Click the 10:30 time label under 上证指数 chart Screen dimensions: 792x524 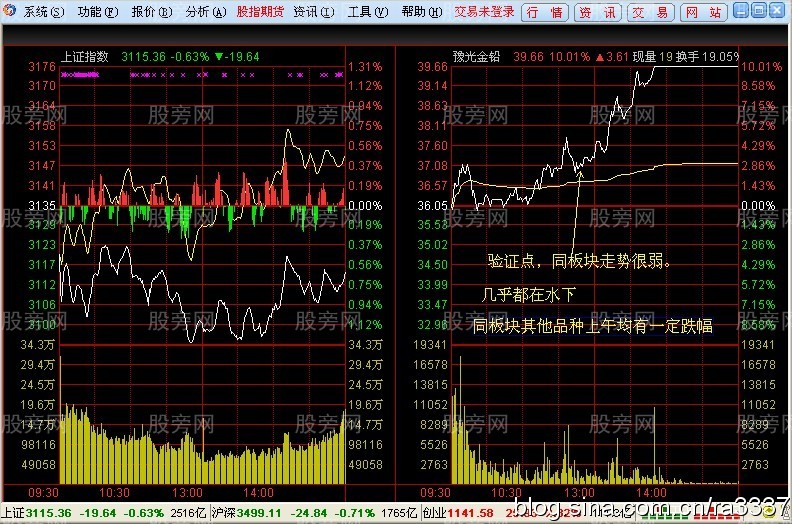click(115, 493)
